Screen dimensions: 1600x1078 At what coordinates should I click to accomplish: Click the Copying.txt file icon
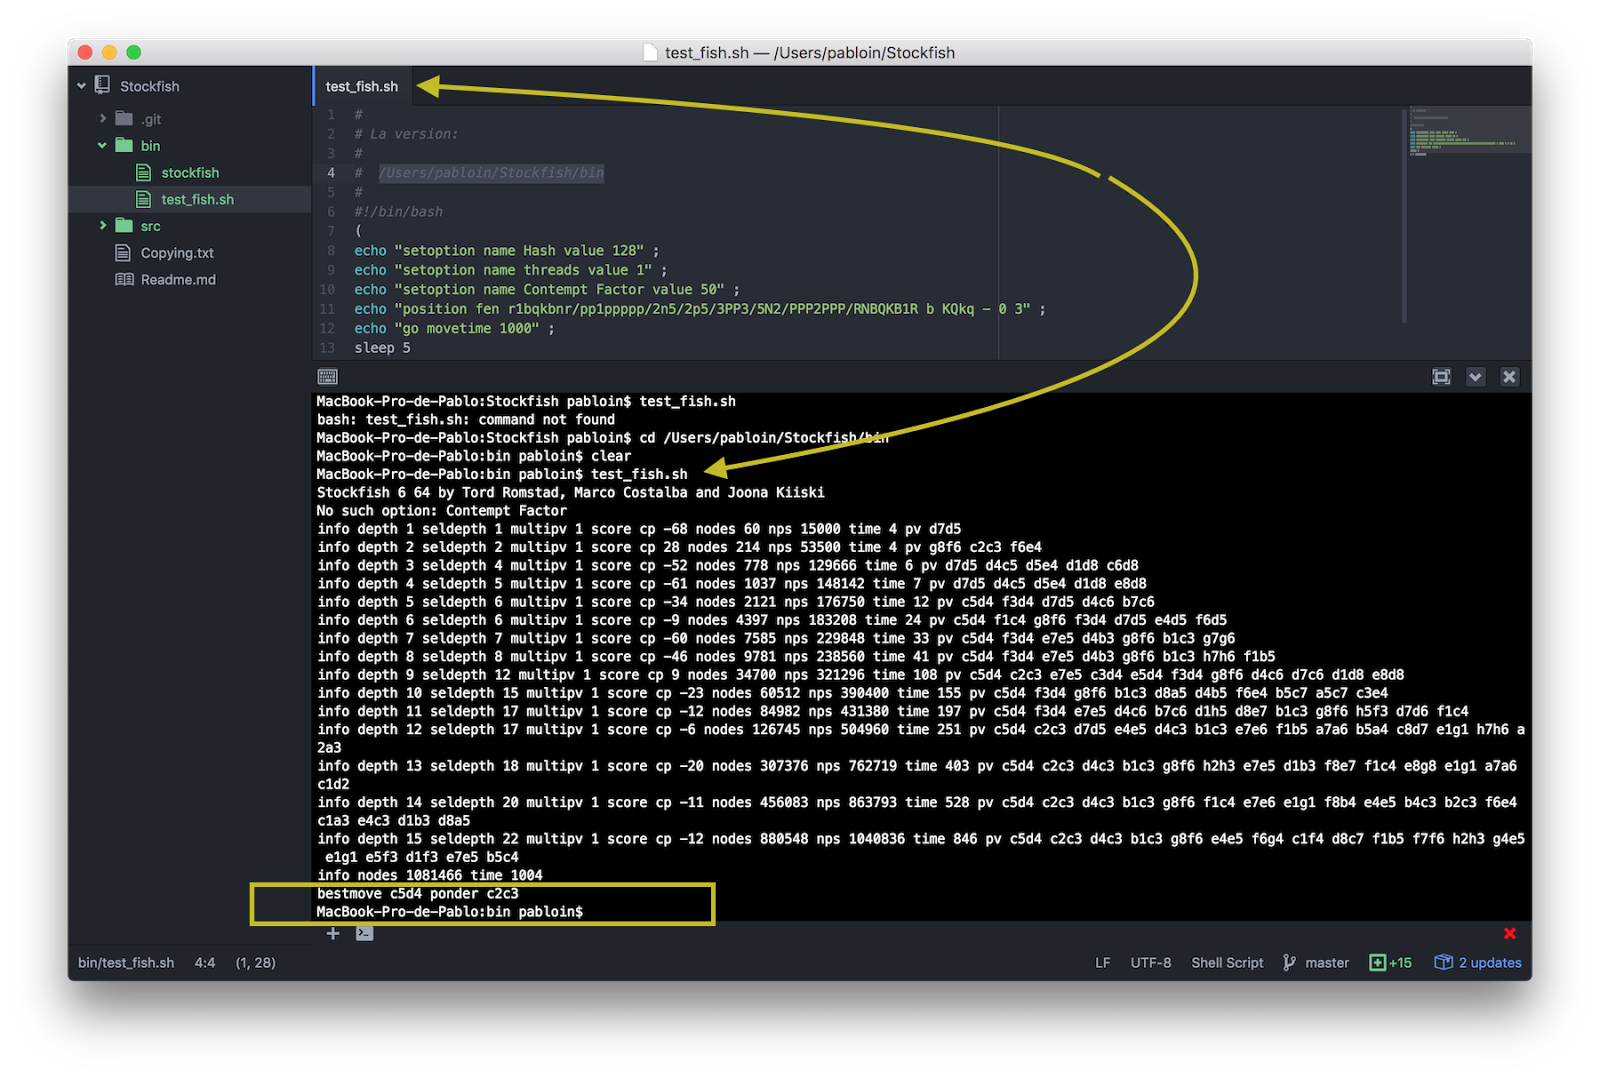coord(123,252)
